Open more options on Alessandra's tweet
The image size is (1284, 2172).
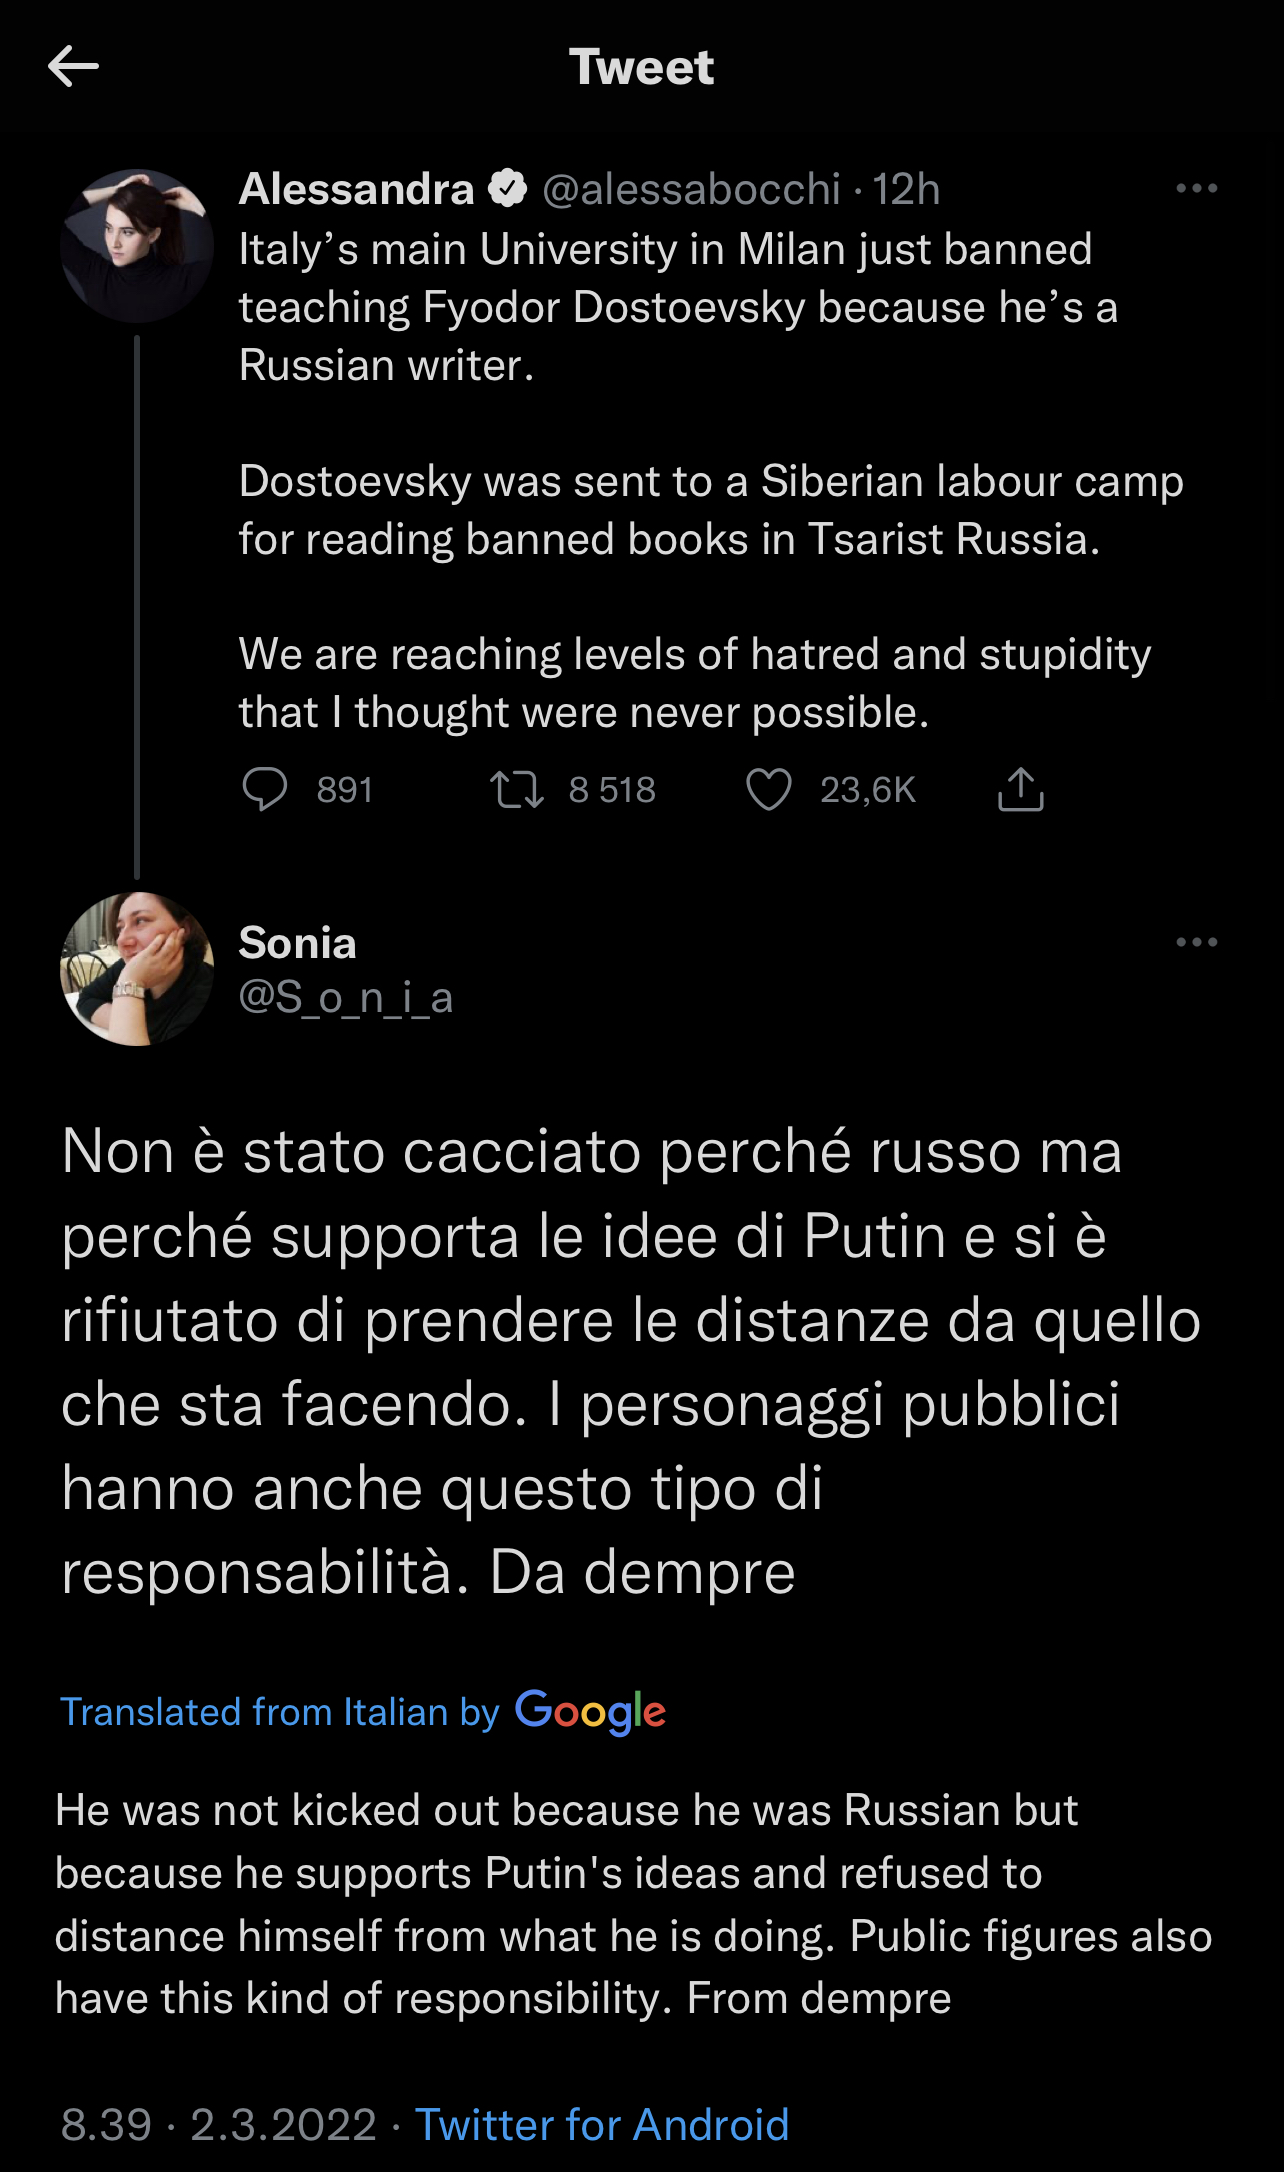(x=1196, y=189)
